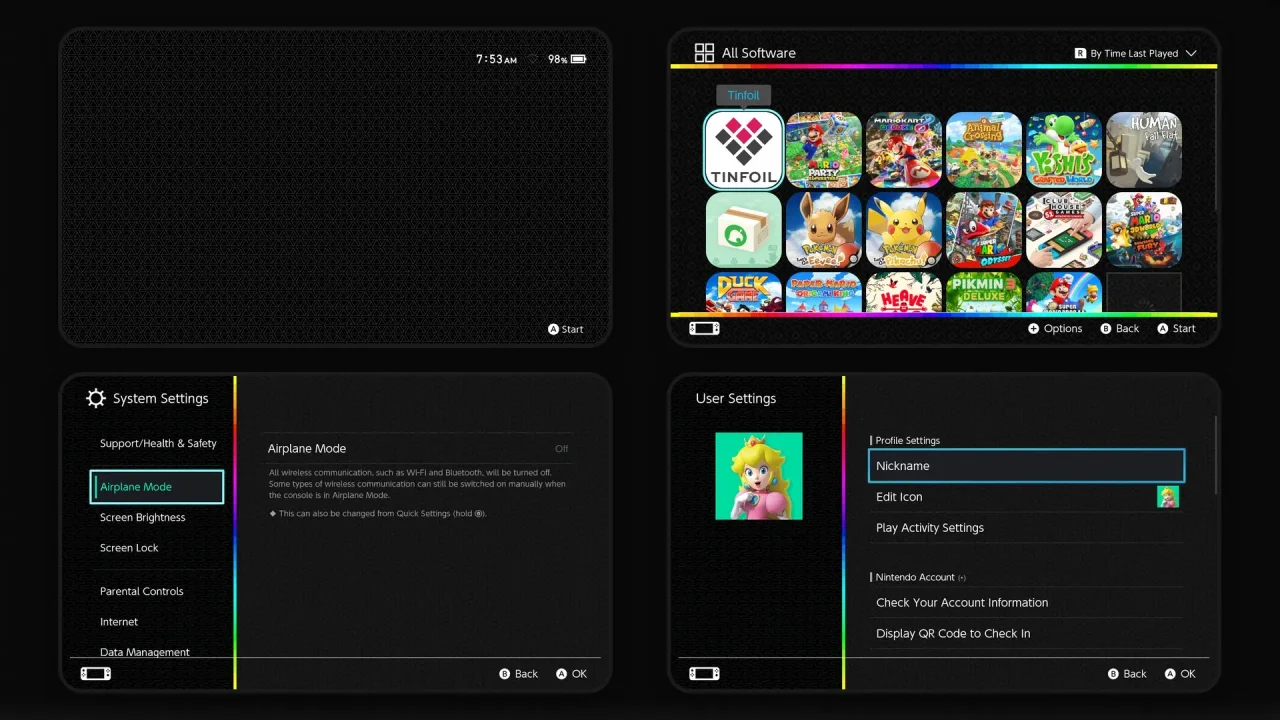
Task: Open Edit Icon in Profile Settings
Action: pos(1027,497)
